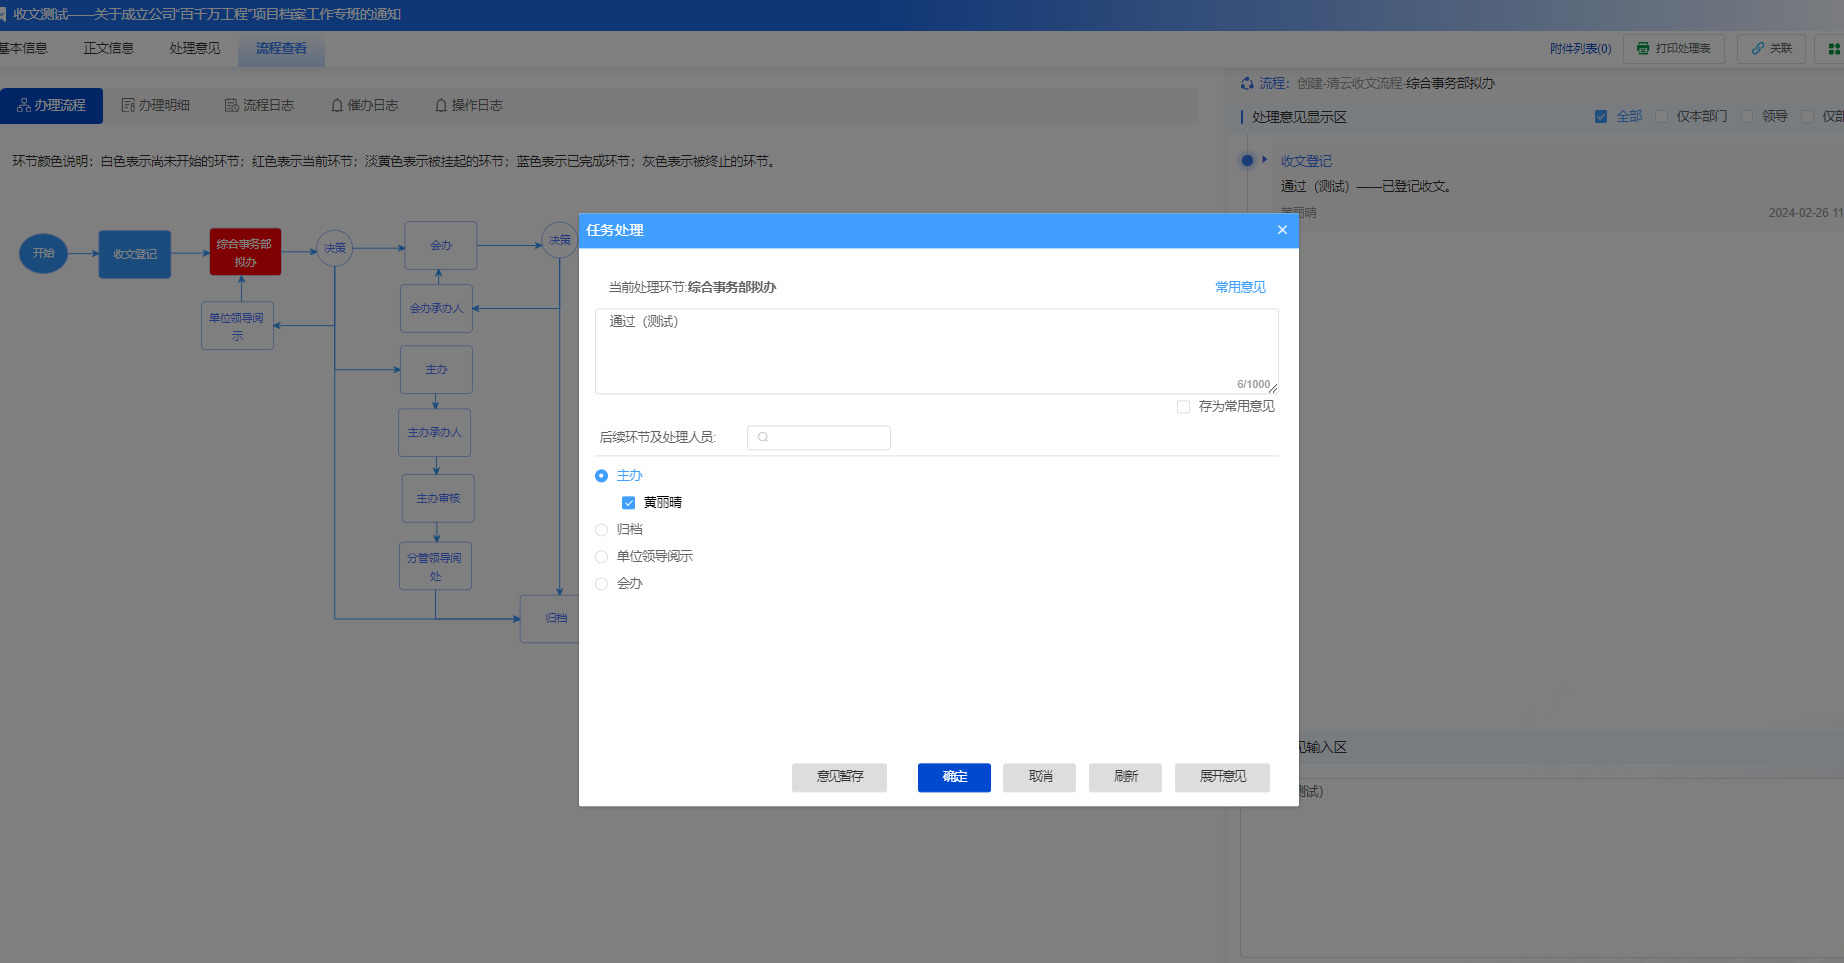Viewport: 1844px width, 963px height.
Task: Click the 主办 node in the flowchart
Action: (x=436, y=370)
